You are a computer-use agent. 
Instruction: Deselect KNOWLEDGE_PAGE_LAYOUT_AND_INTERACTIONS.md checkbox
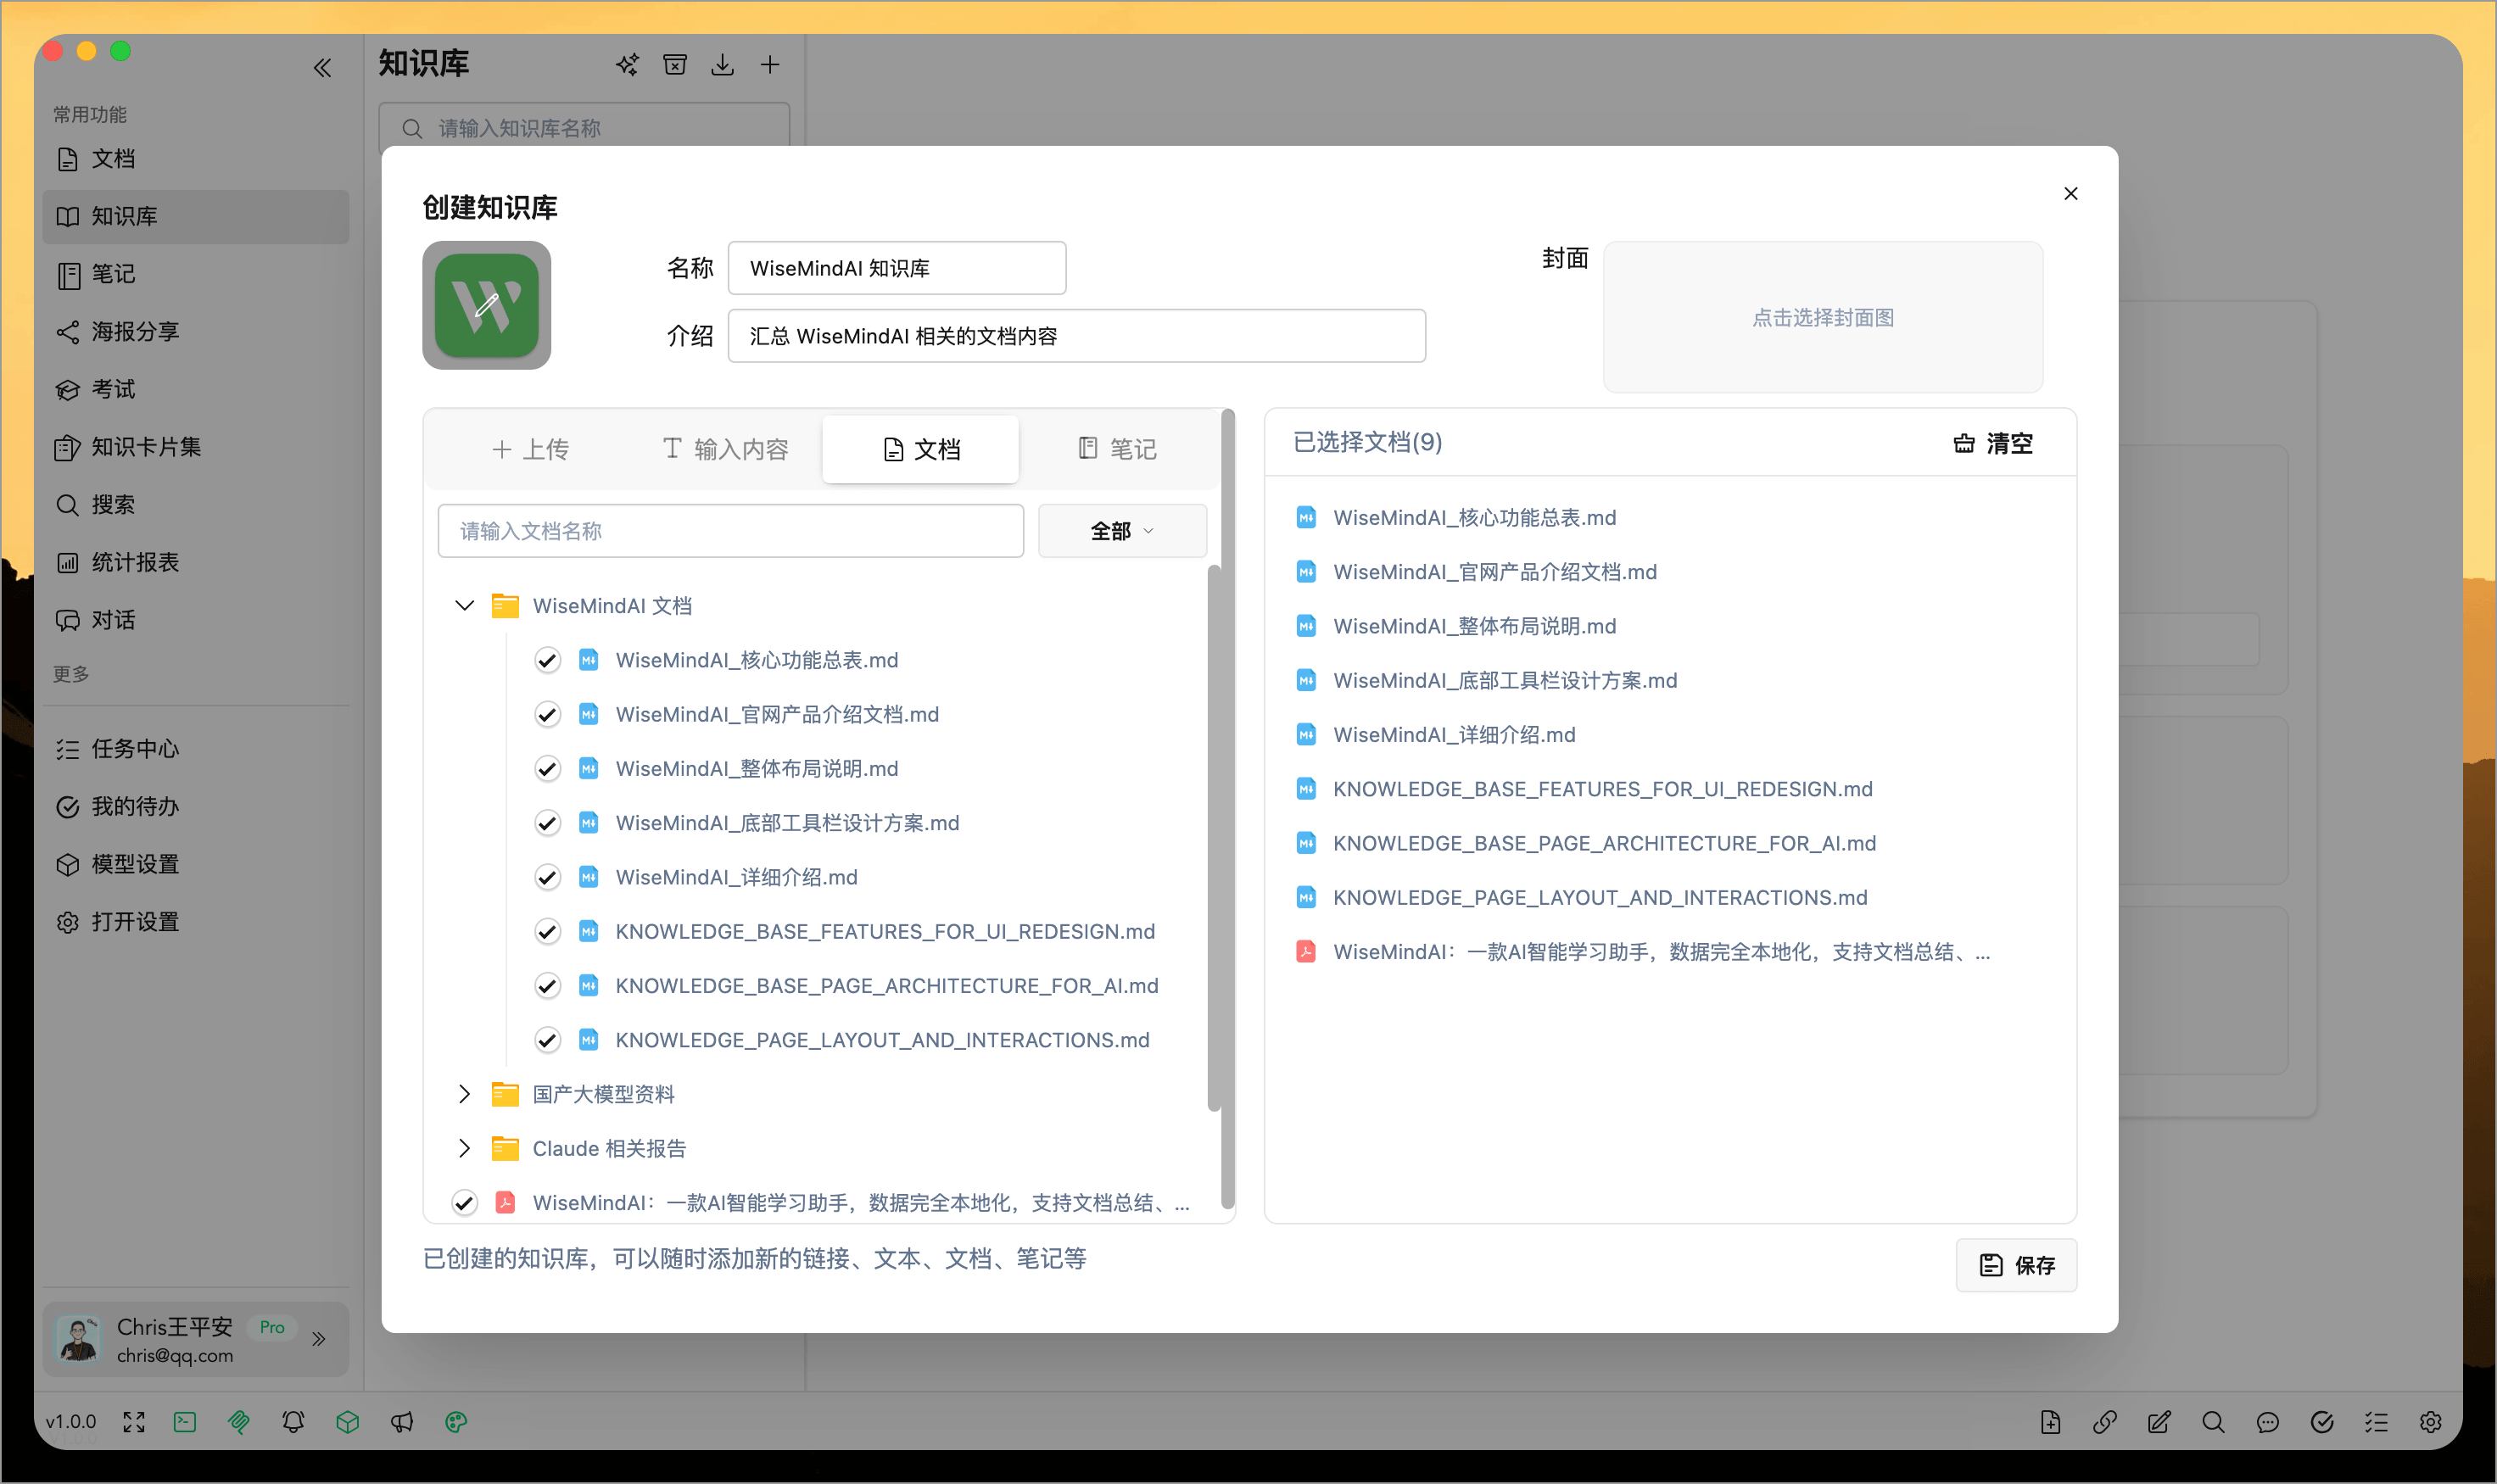[547, 1040]
